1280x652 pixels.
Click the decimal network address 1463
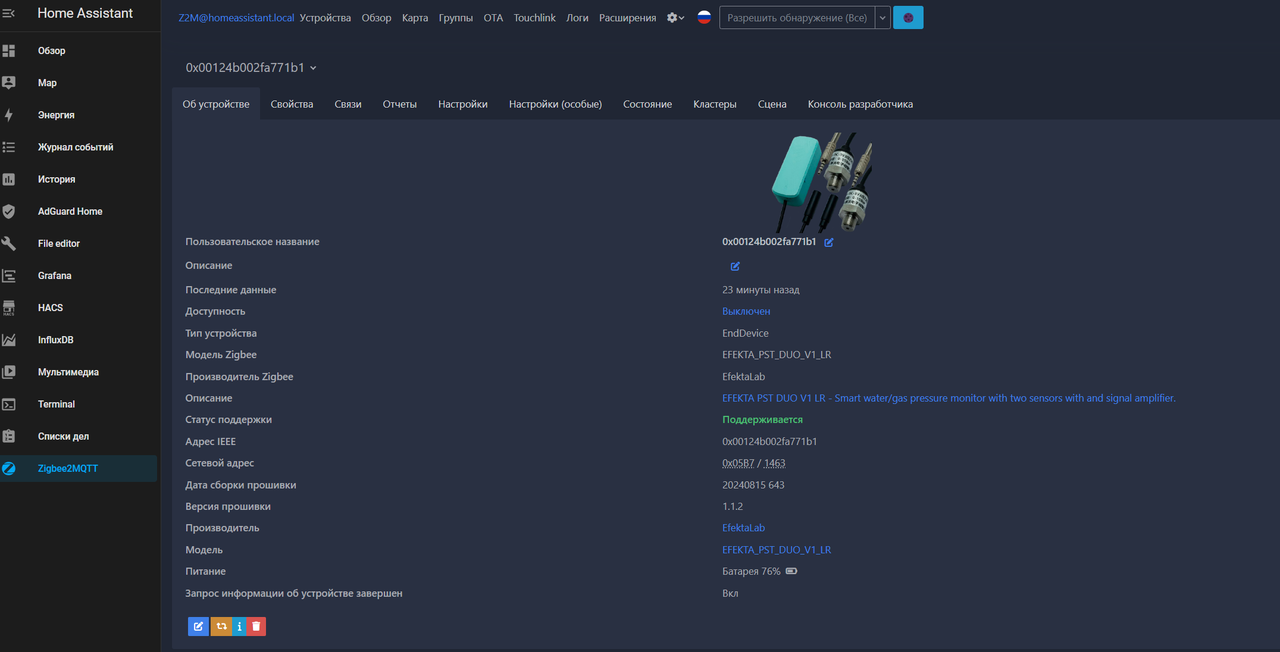pyautogui.click(x=774, y=464)
